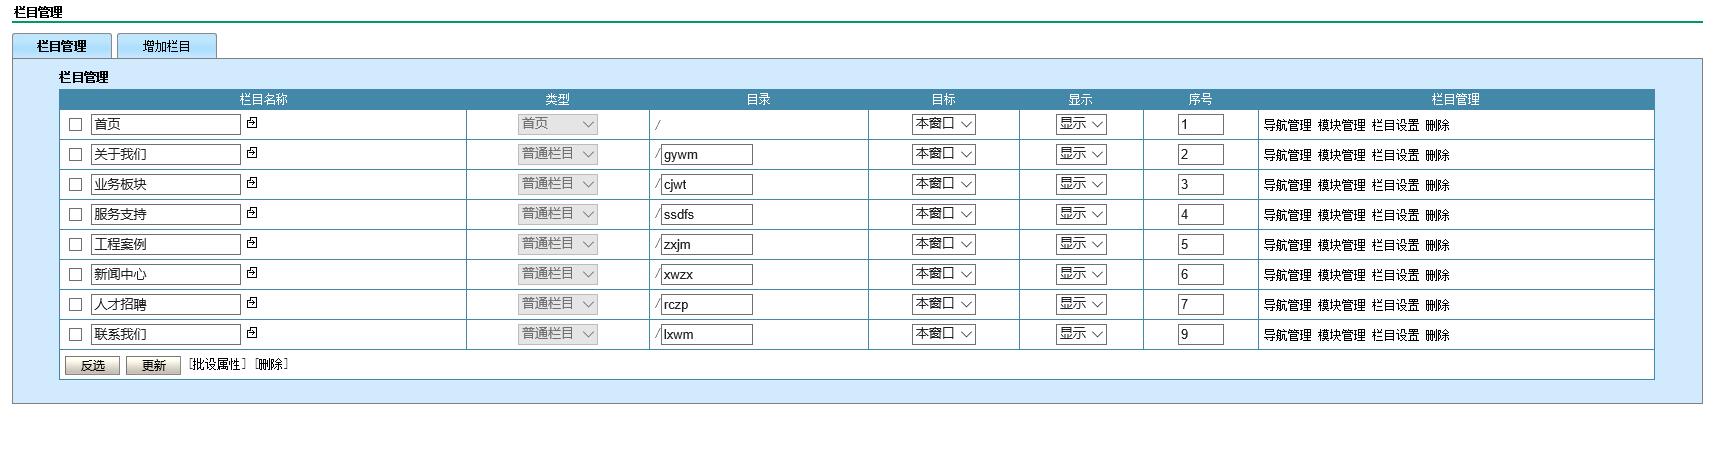Click the 新闻中心 column name field
This screenshot has height=452, width=1725.
point(166,274)
